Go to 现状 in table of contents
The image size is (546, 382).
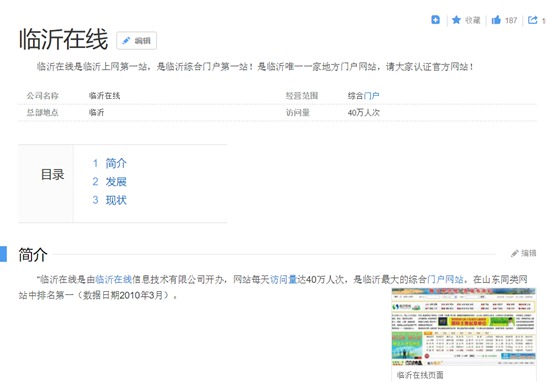pos(116,200)
